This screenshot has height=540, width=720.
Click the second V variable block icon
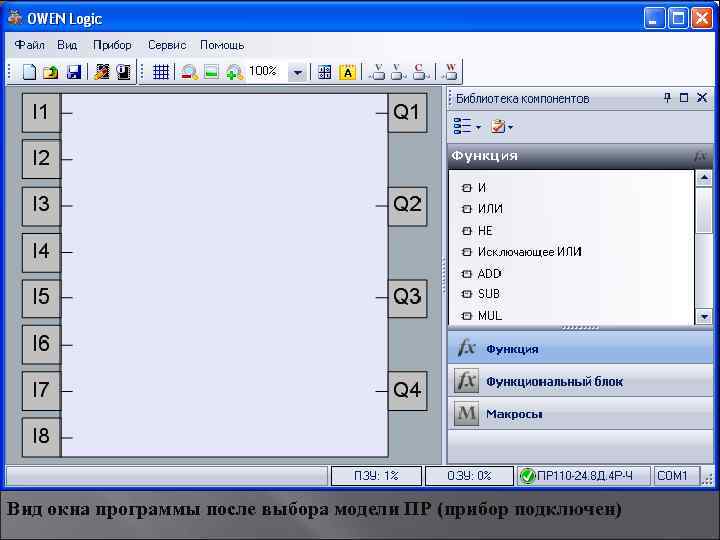[x=398, y=72]
